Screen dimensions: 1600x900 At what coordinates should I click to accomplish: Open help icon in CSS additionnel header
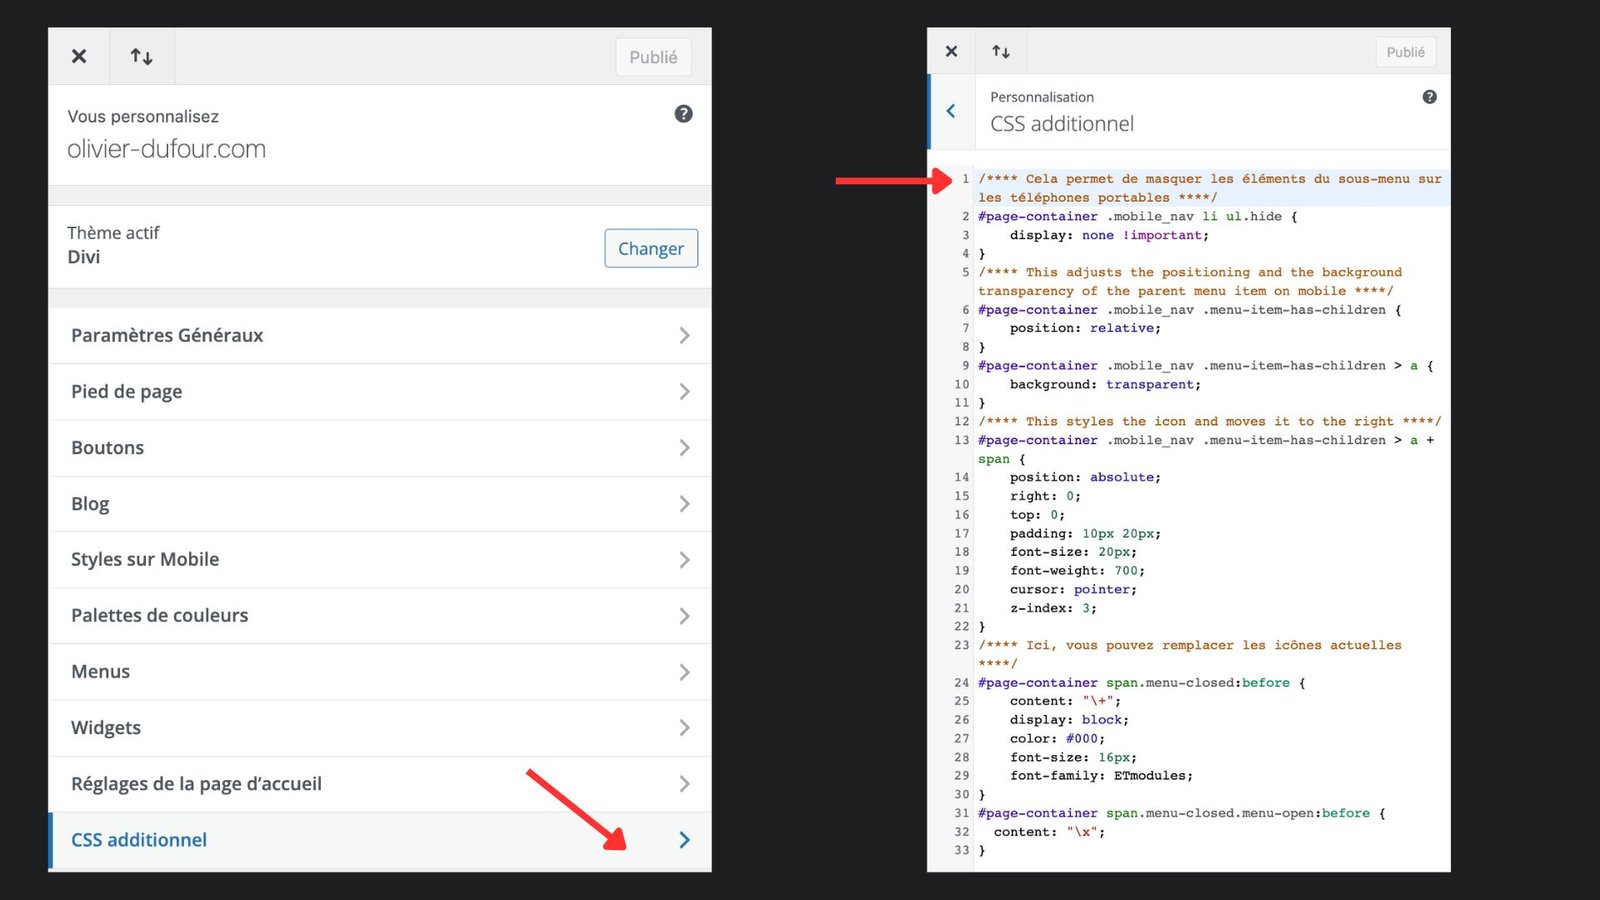pos(1430,97)
